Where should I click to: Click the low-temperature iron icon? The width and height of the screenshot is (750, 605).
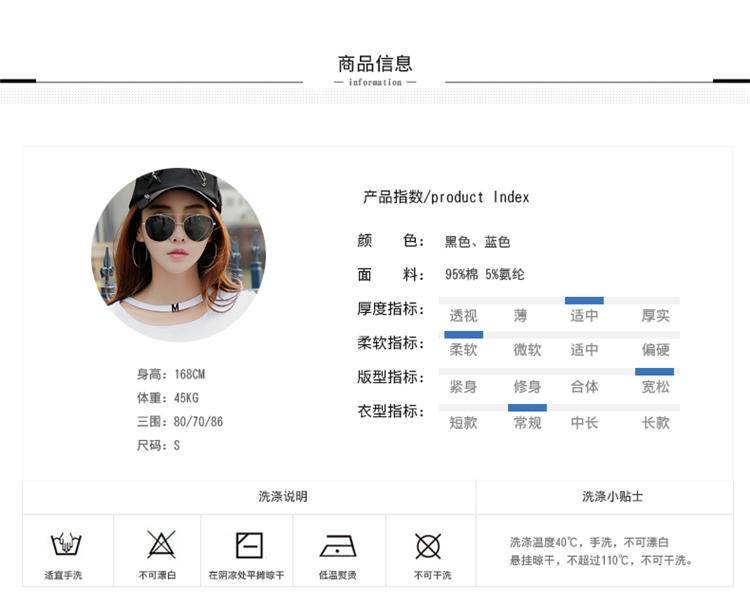tap(338, 546)
